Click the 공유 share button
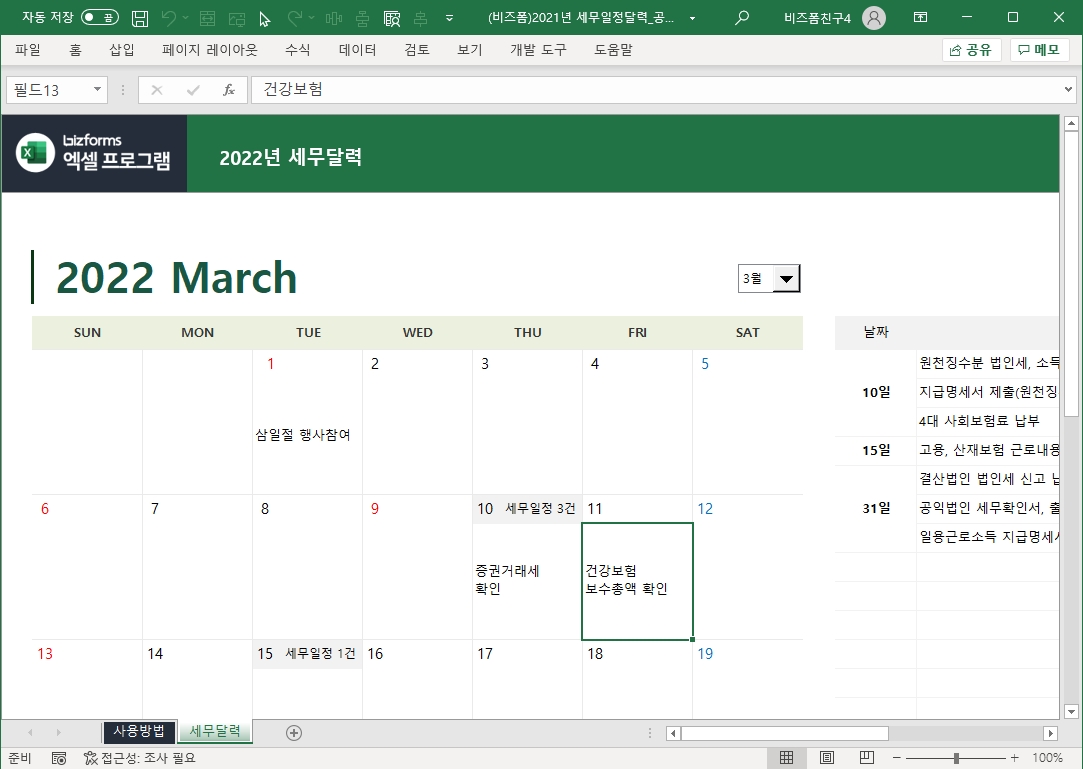1083x769 pixels. pos(971,50)
